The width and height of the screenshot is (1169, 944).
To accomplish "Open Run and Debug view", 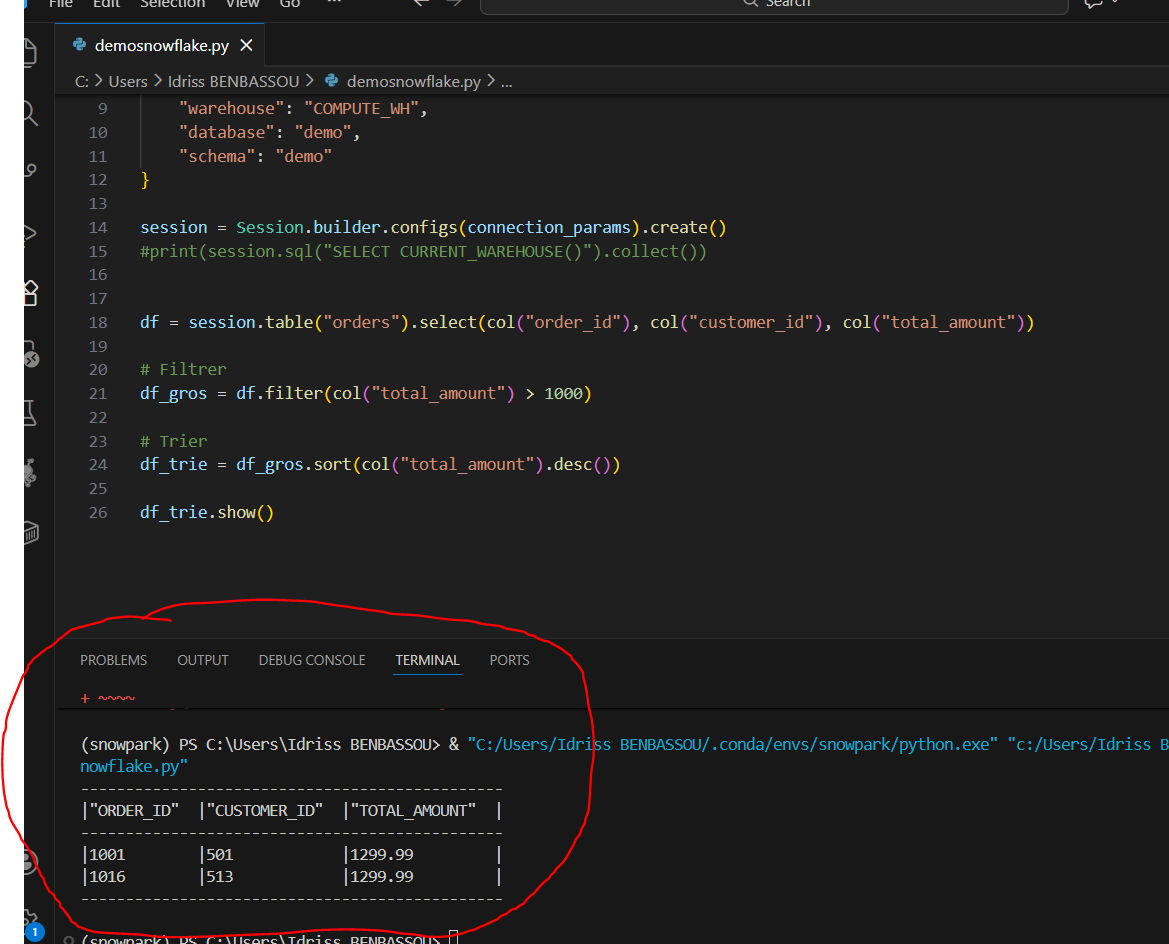I will tap(30, 232).
